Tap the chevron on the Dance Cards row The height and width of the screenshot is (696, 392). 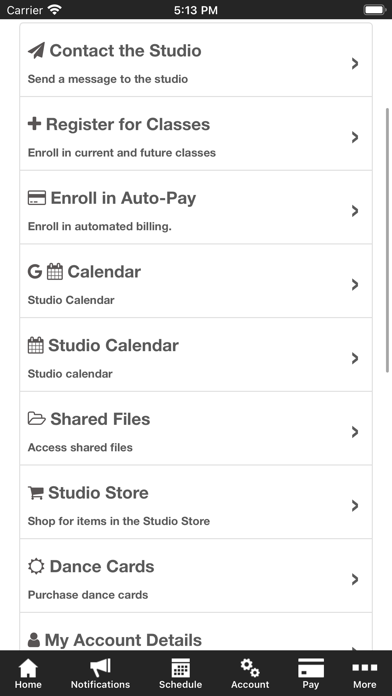click(x=355, y=579)
